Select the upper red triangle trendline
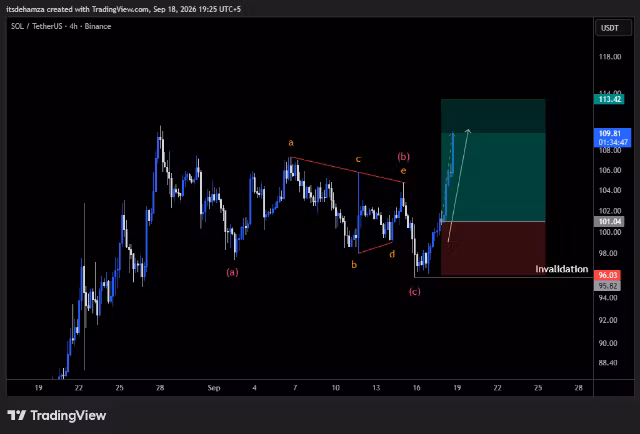This screenshot has height=434, width=640. tap(347, 170)
